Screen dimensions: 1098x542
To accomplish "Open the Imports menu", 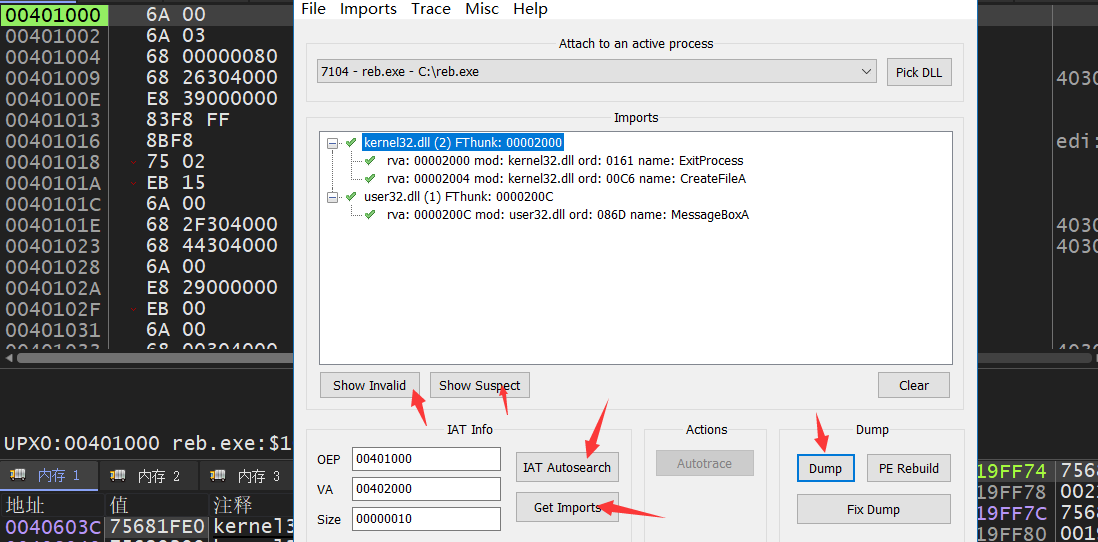I will click(x=368, y=9).
